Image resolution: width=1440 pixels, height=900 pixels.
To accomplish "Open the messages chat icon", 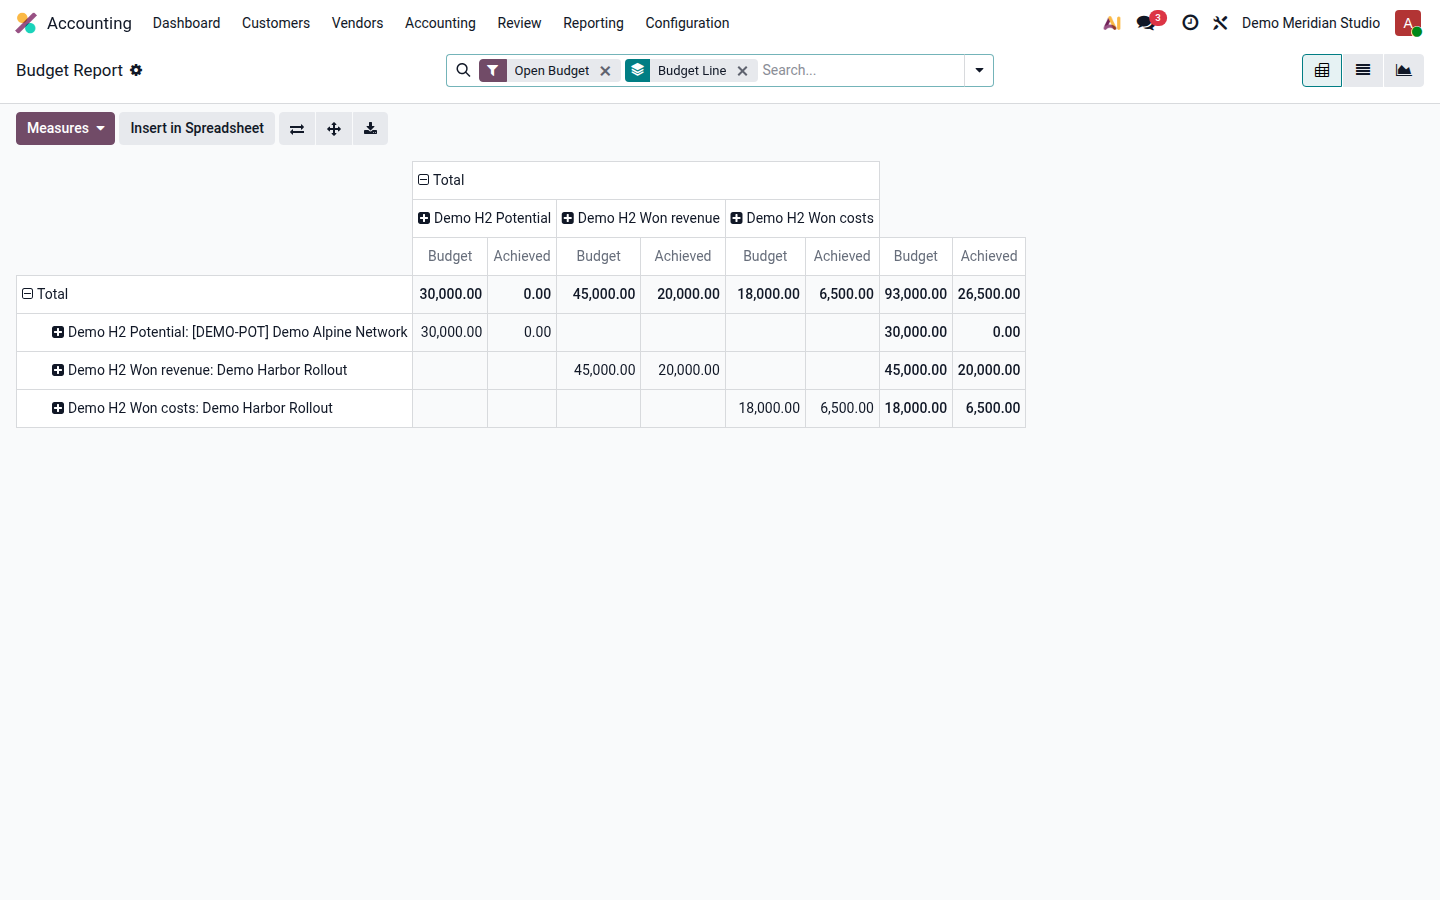I will (1147, 23).
